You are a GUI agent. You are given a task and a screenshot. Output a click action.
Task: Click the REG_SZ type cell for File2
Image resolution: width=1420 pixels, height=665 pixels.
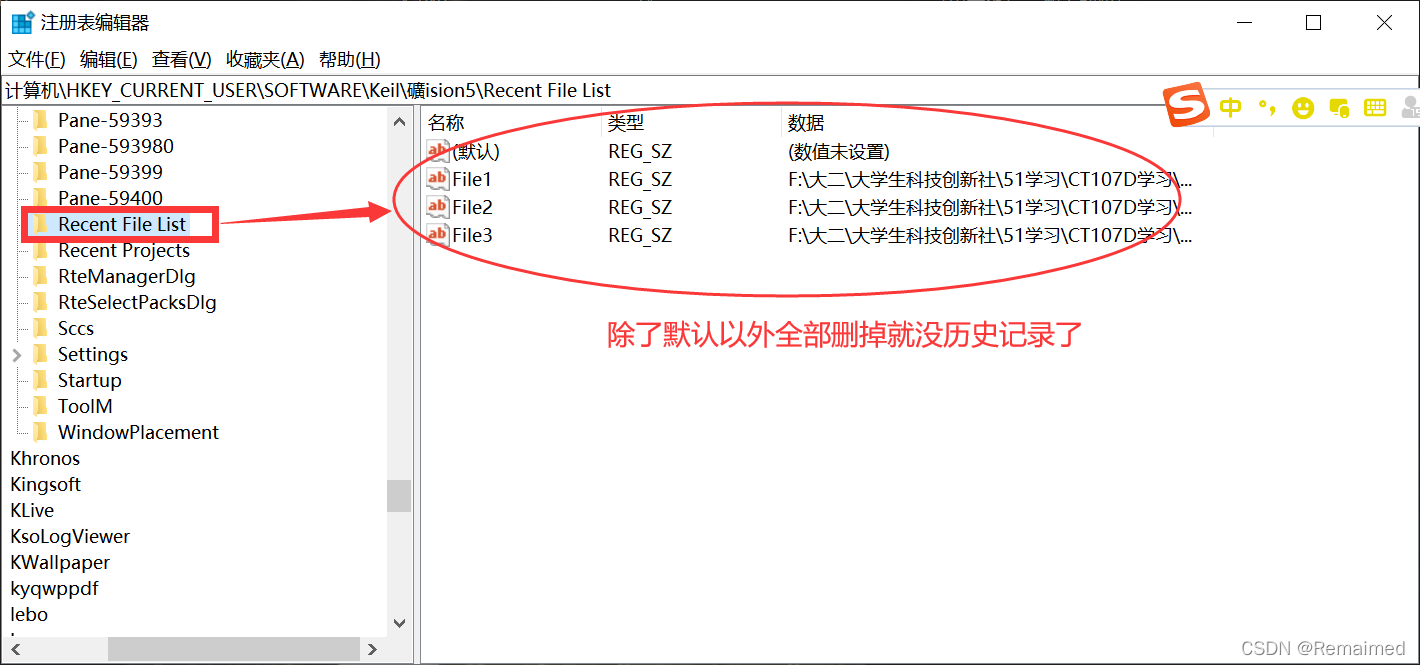pyautogui.click(x=640, y=207)
